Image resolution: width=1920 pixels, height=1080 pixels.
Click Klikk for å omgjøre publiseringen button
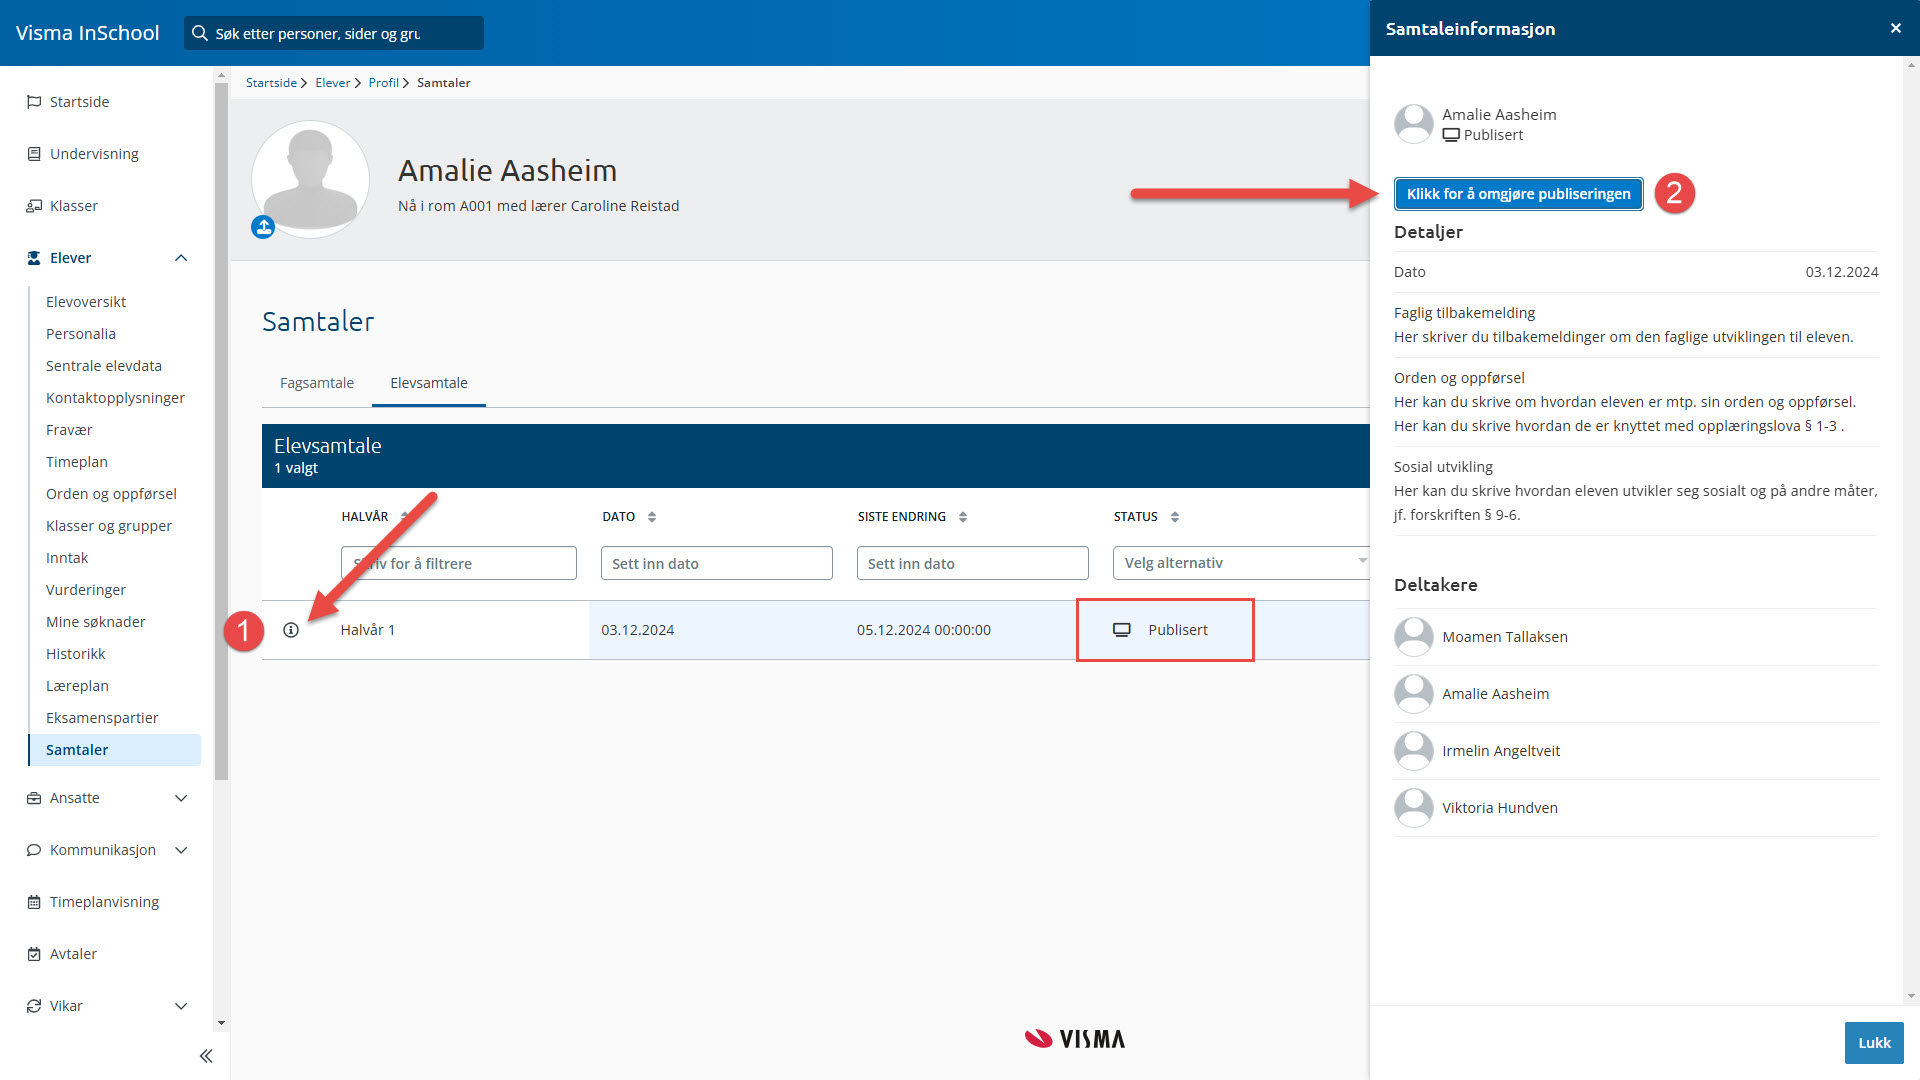(x=1518, y=194)
